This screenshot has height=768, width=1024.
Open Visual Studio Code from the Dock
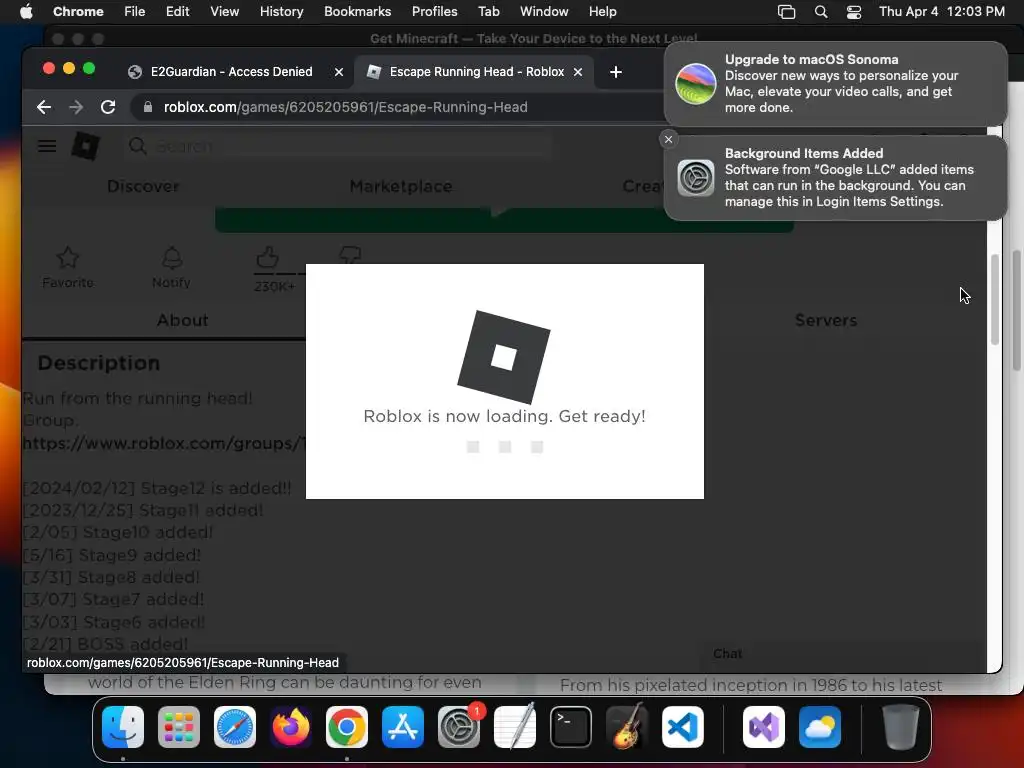pos(682,727)
